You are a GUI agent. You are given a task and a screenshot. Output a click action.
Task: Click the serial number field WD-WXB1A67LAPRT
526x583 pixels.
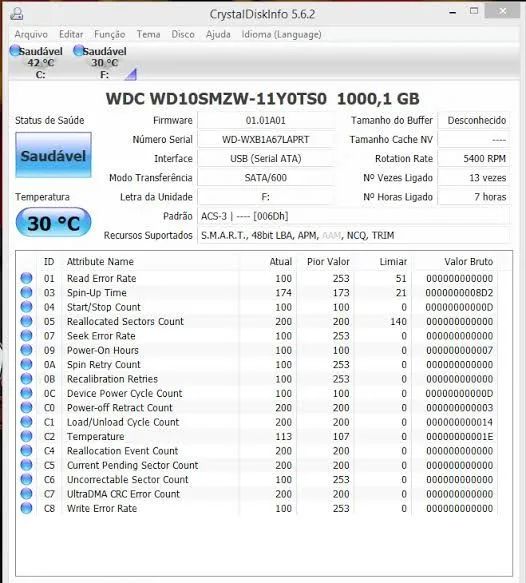tap(265, 139)
